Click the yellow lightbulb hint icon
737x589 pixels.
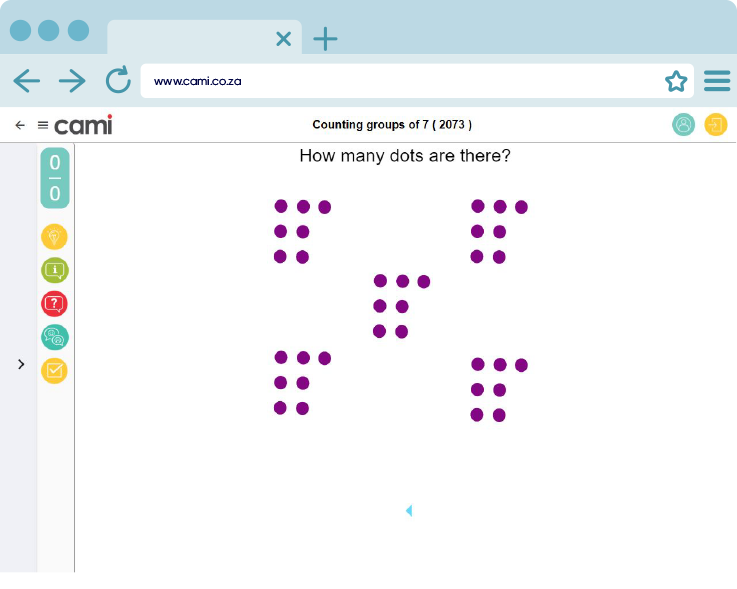55,237
